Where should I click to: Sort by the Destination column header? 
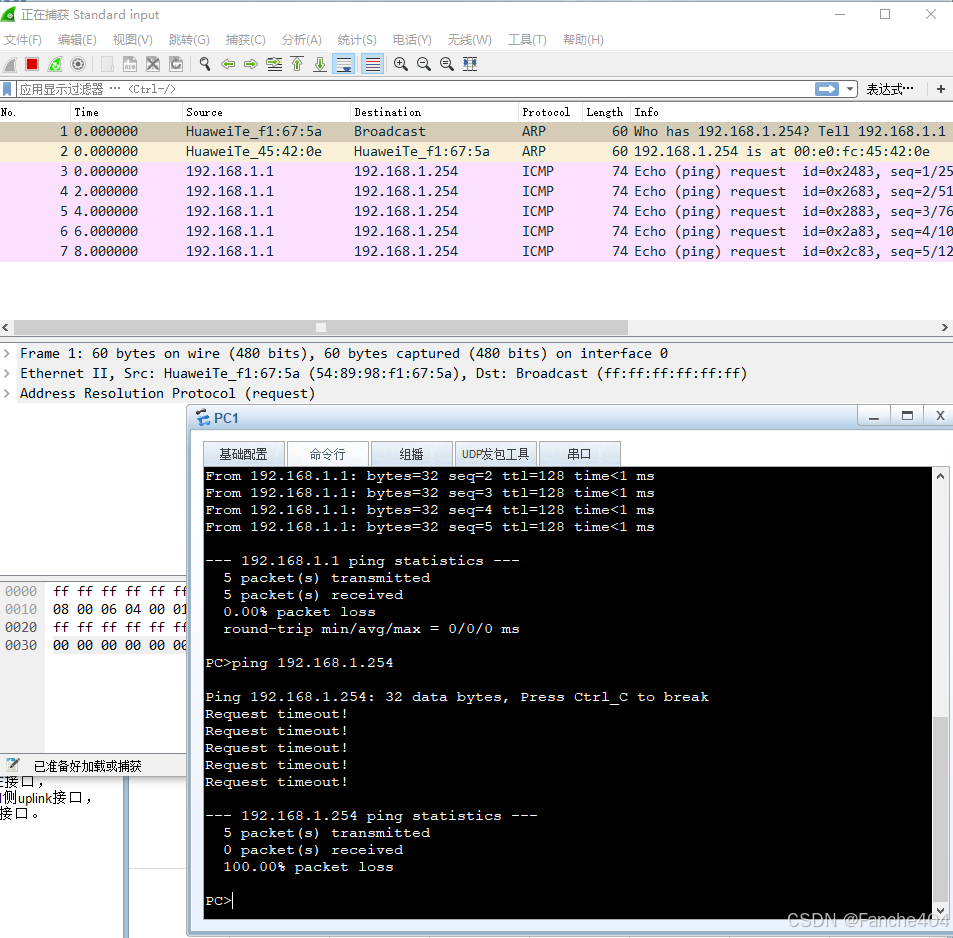433,112
